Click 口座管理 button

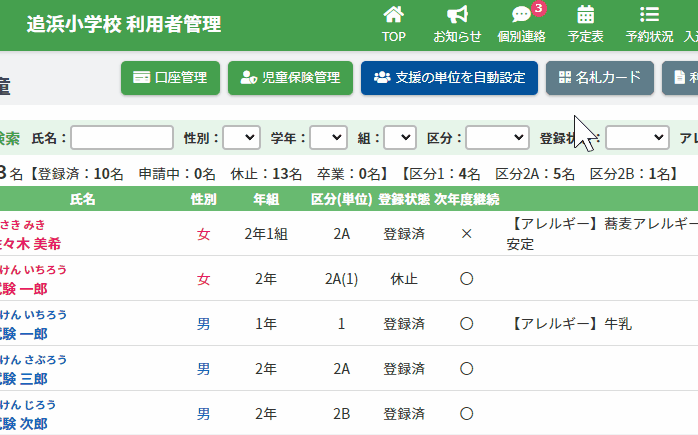click(x=170, y=78)
